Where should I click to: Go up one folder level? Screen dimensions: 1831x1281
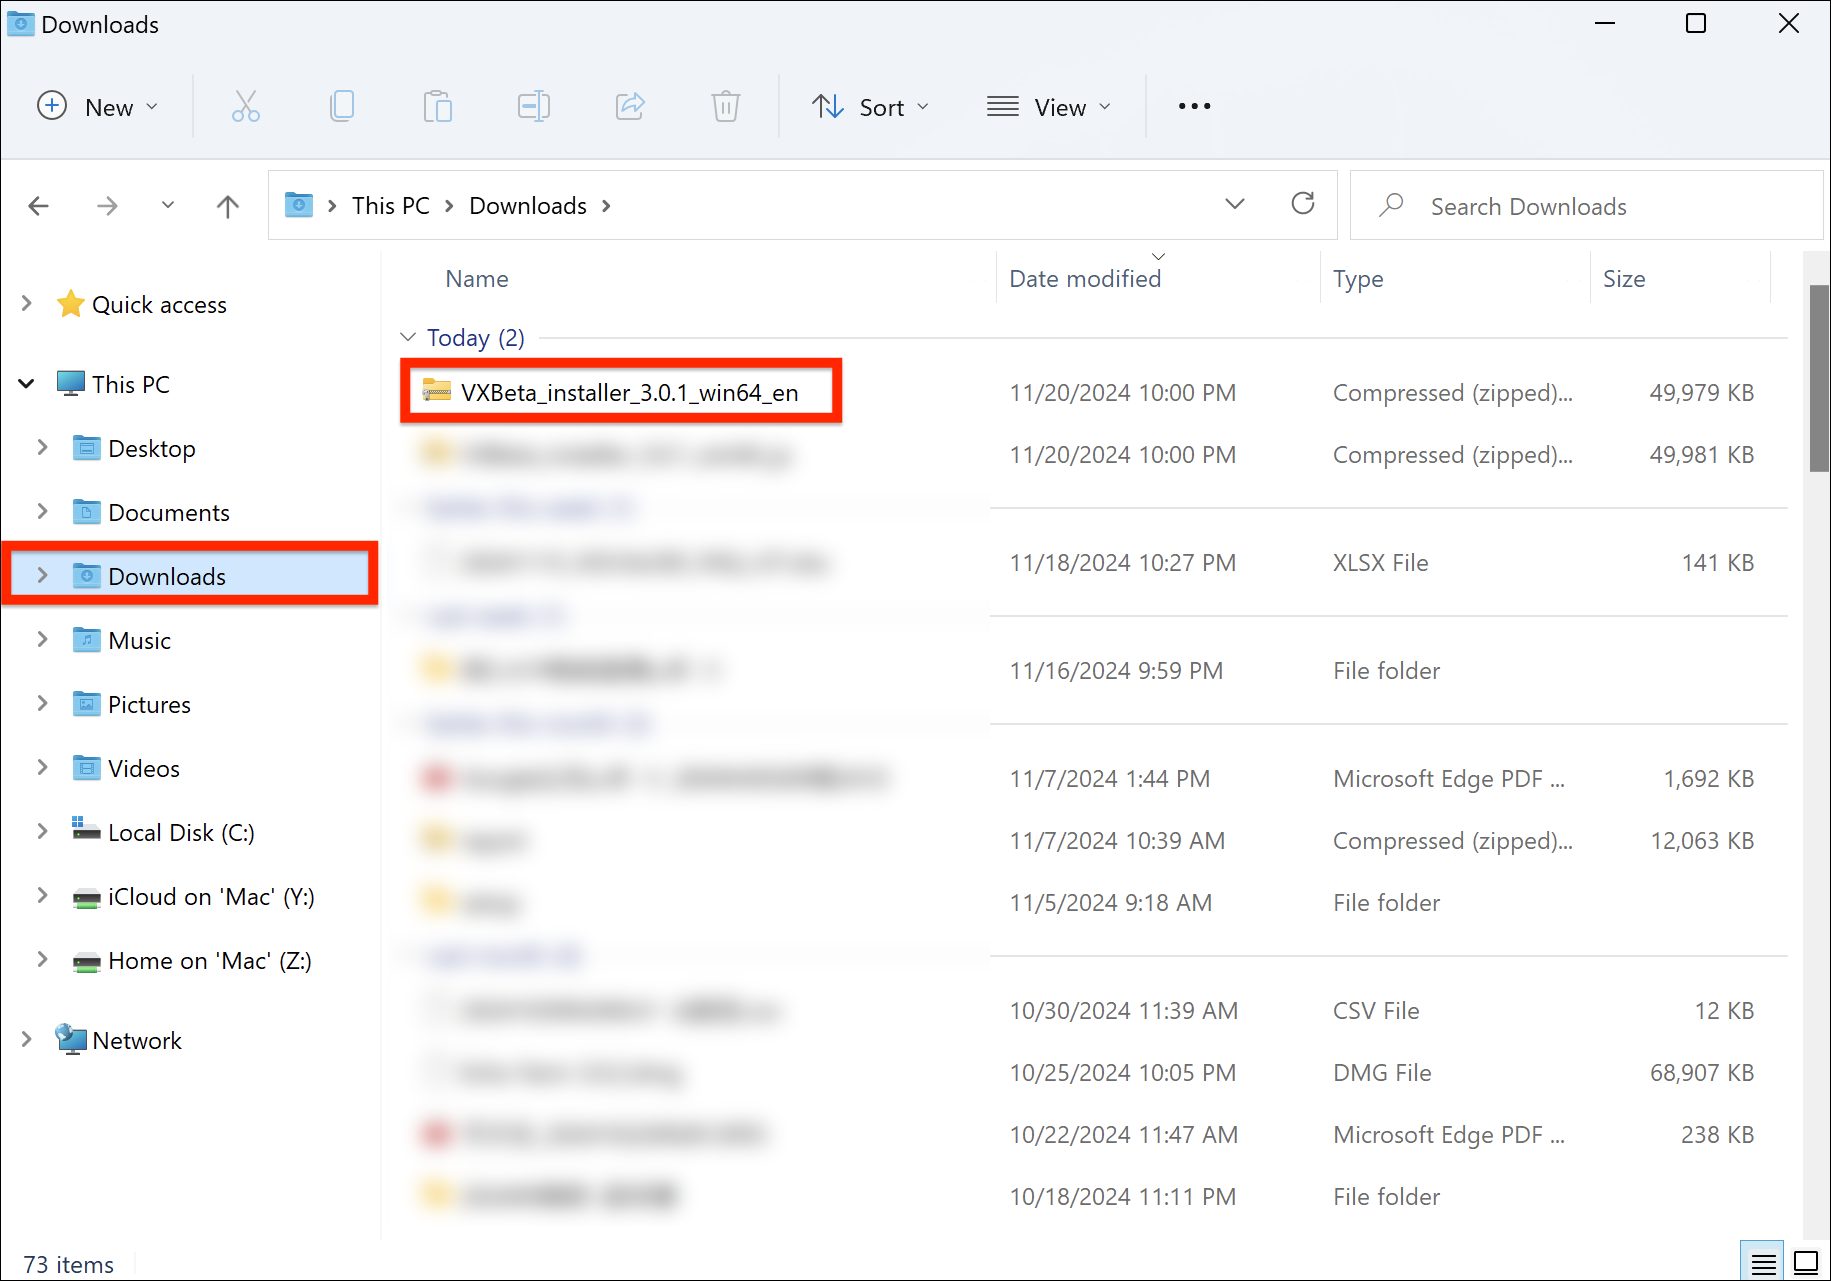[228, 206]
